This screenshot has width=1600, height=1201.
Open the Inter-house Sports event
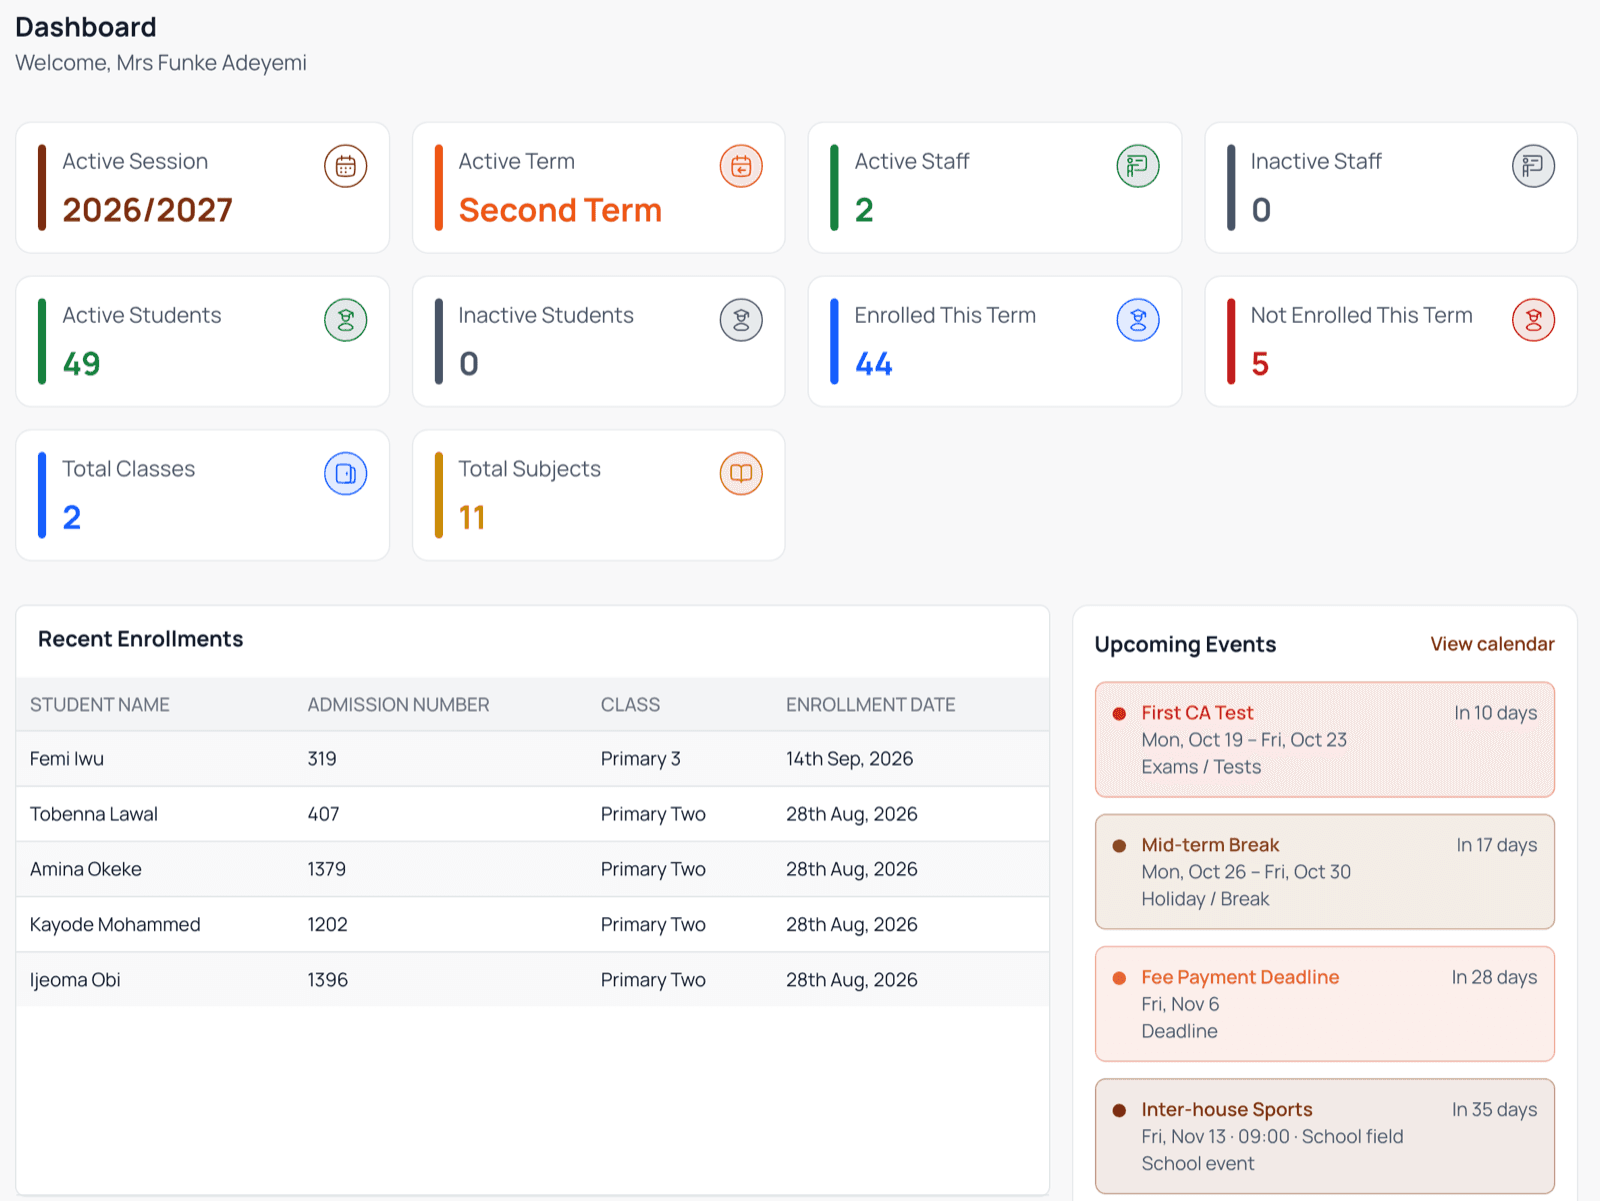[1325, 1136]
